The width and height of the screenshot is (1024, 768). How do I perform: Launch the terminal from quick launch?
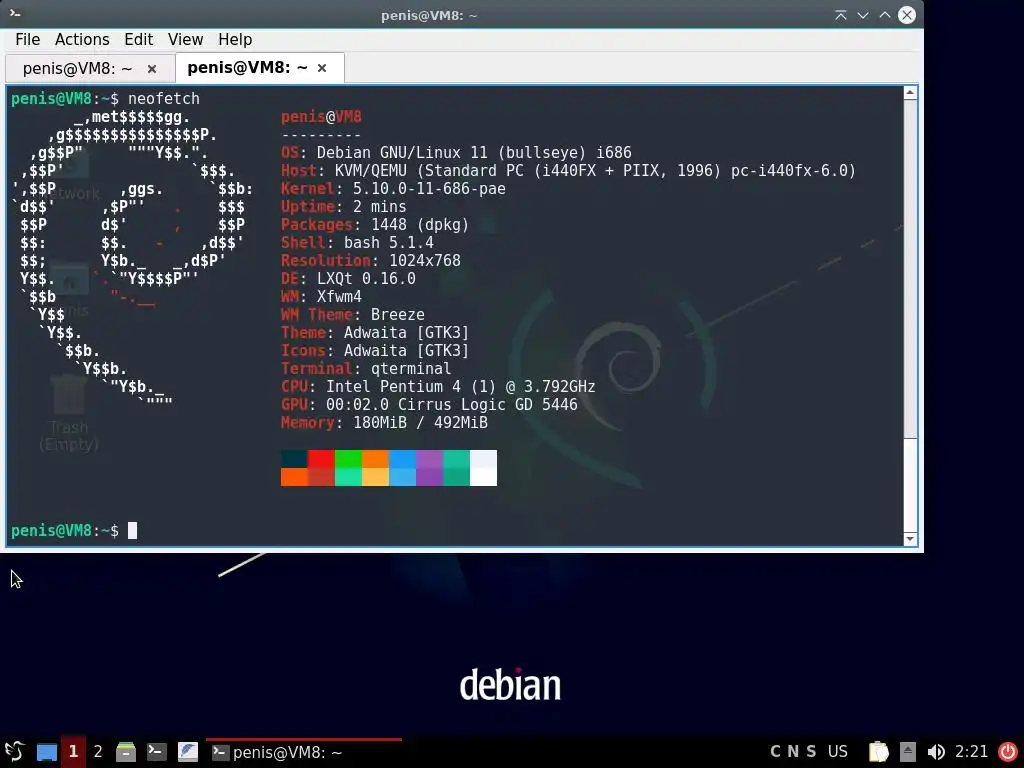[157, 752]
